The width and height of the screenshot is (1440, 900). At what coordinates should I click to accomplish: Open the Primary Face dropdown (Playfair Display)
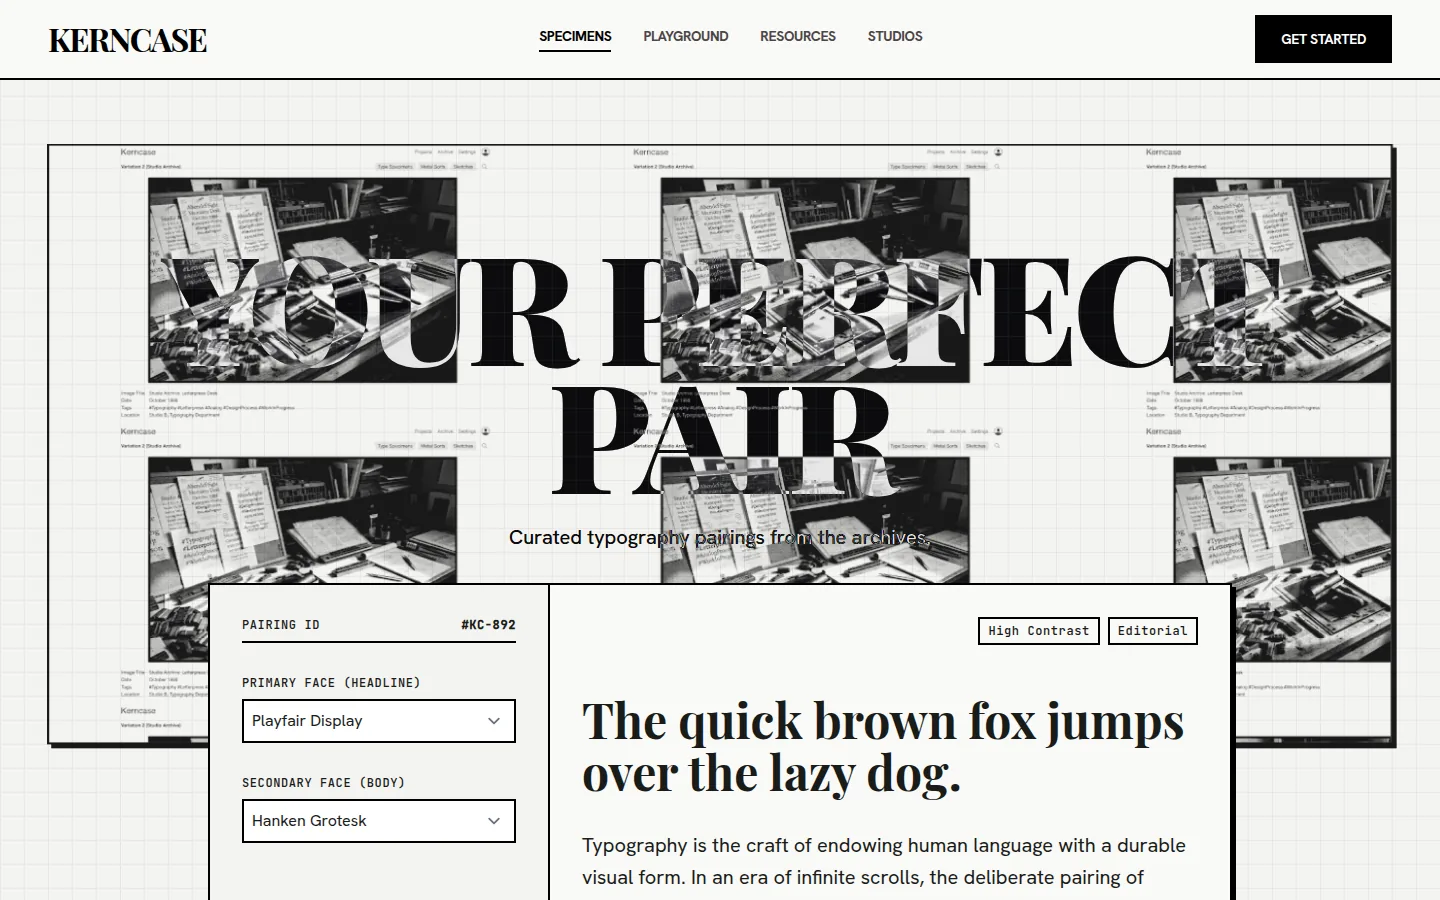[x=379, y=721]
